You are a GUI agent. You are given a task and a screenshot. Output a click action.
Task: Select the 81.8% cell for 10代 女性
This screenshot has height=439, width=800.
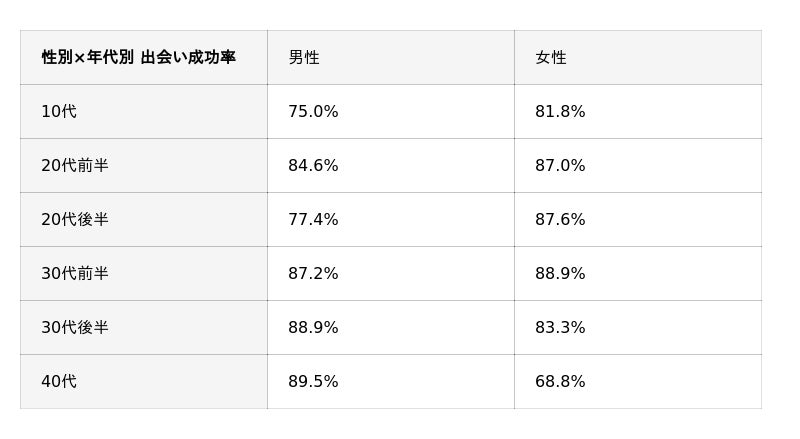(560, 112)
